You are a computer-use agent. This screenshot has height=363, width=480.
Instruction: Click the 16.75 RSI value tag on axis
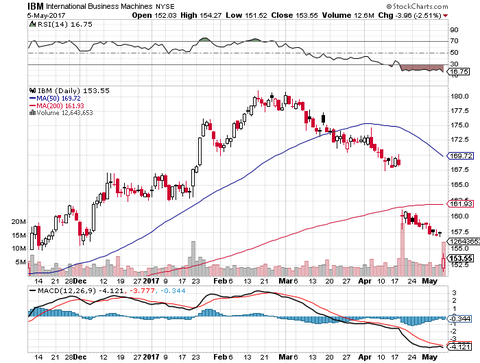click(459, 71)
